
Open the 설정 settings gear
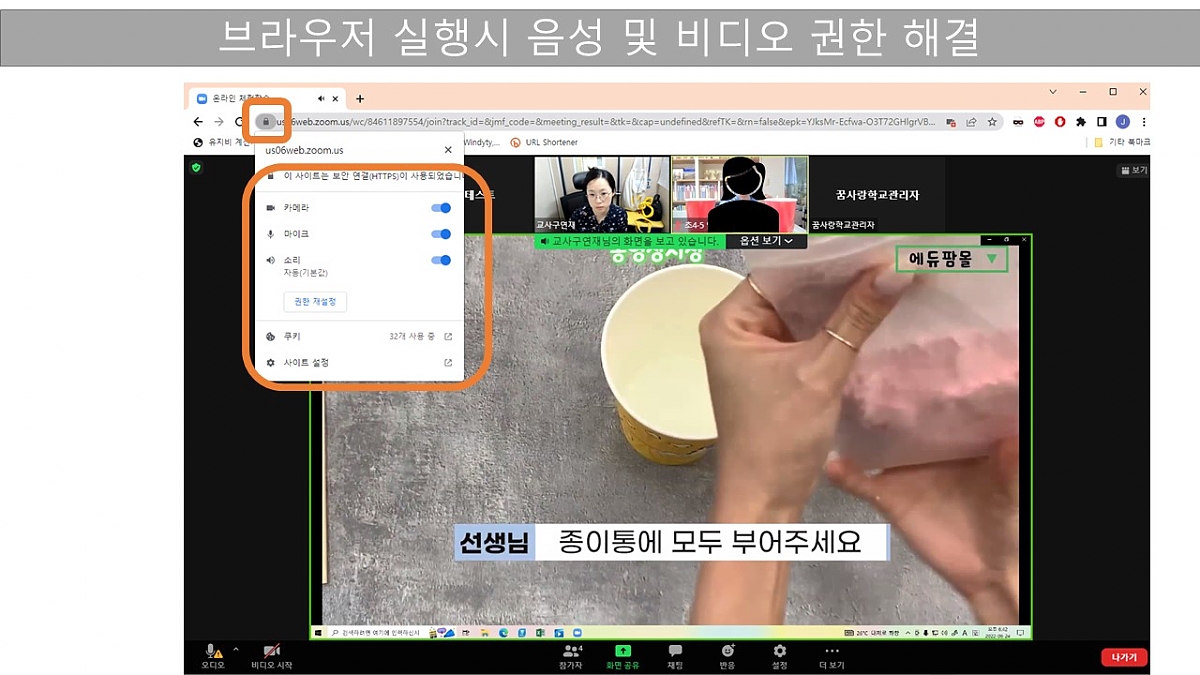coord(779,656)
